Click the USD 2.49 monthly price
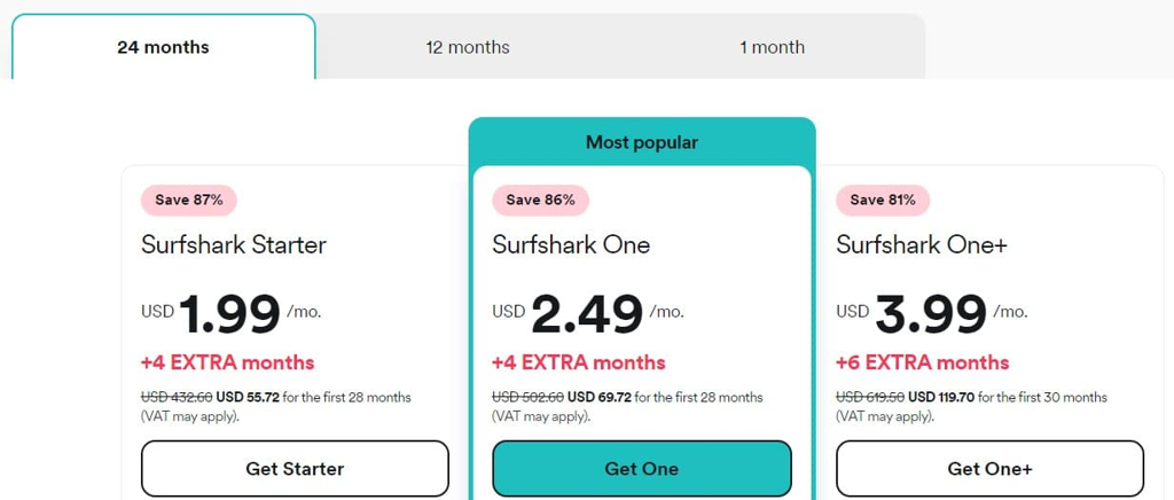The width and height of the screenshot is (1174, 500). click(x=587, y=314)
